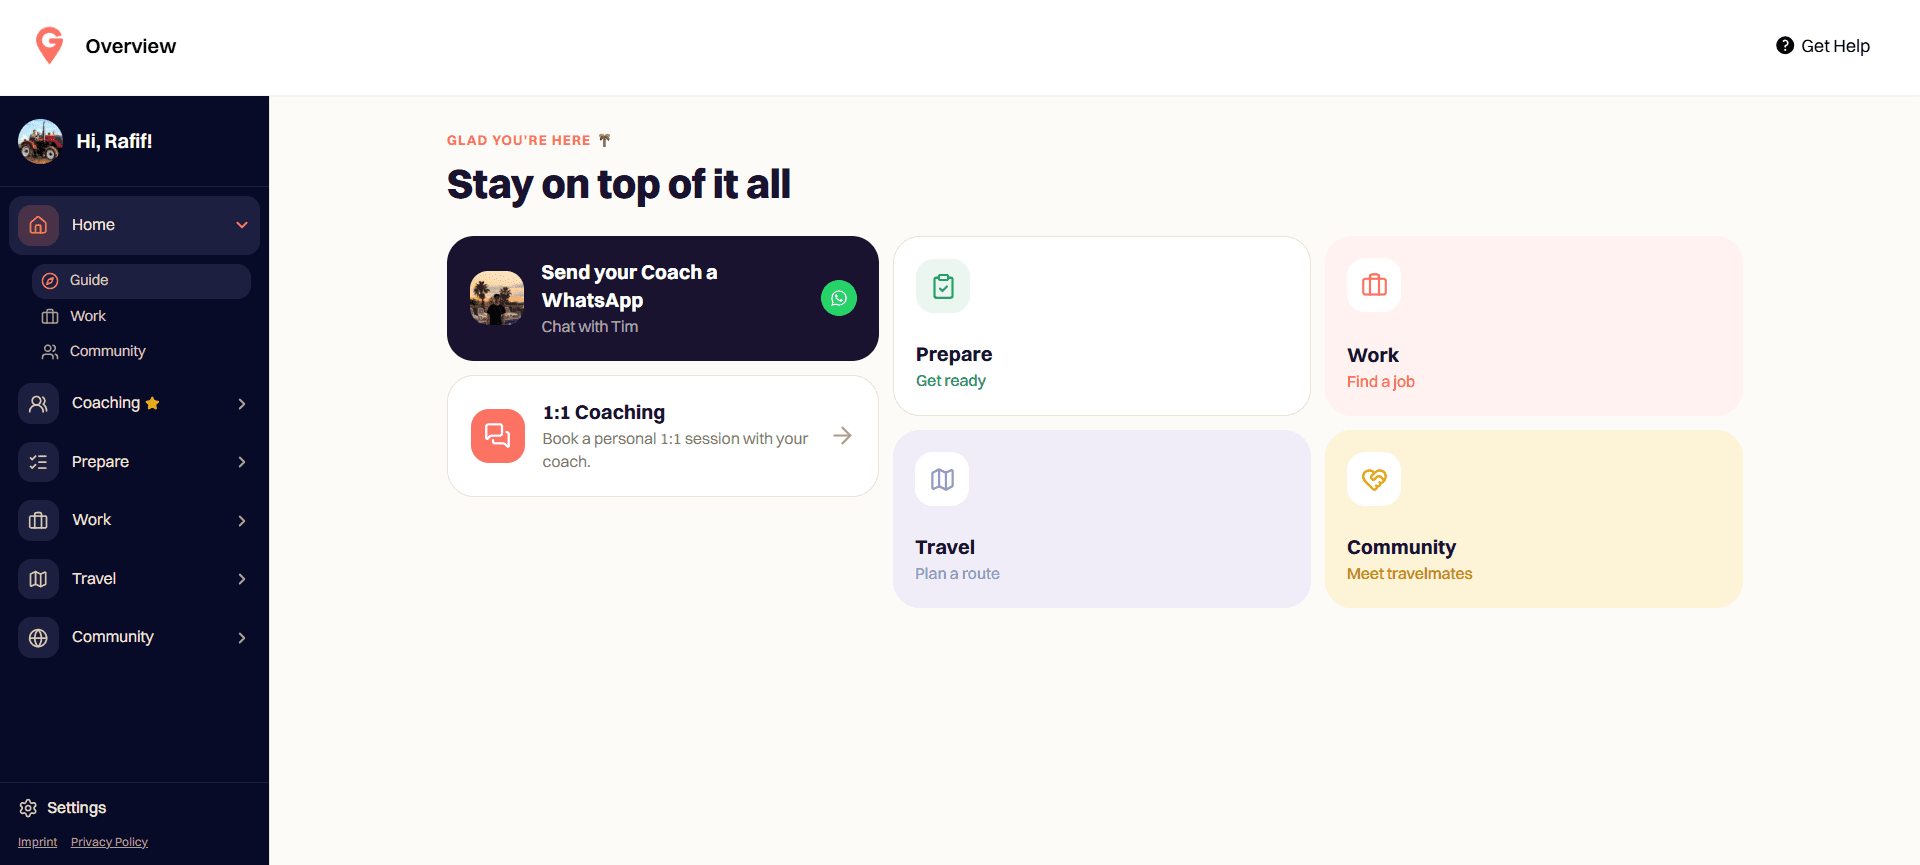This screenshot has width=1920, height=865.
Task: Click the Prepare clipboard check icon
Action: [x=943, y=286]
